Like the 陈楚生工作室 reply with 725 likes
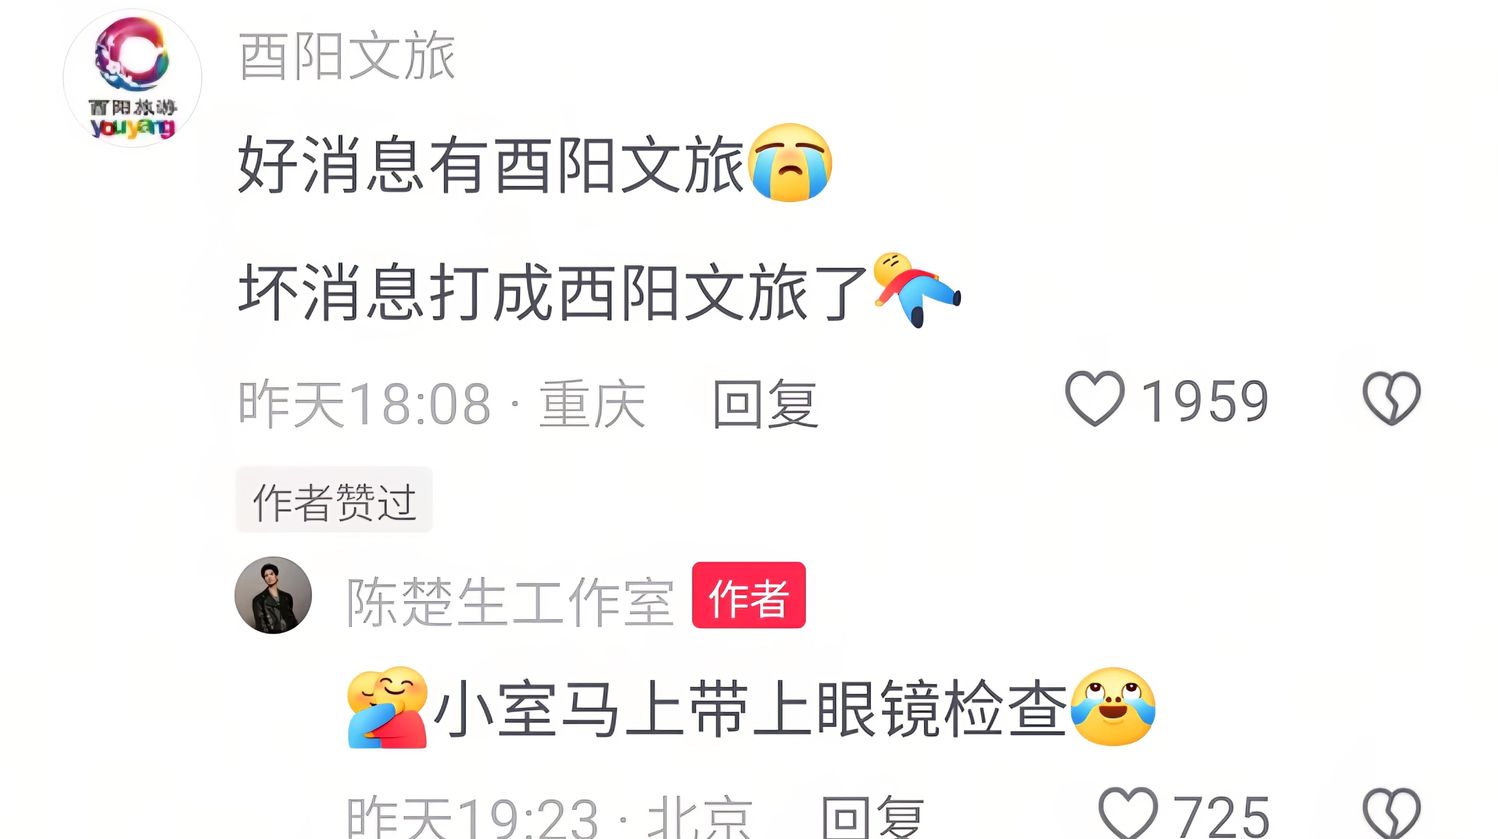Viewport: 1498px width, 839px height. [1128, 811]
